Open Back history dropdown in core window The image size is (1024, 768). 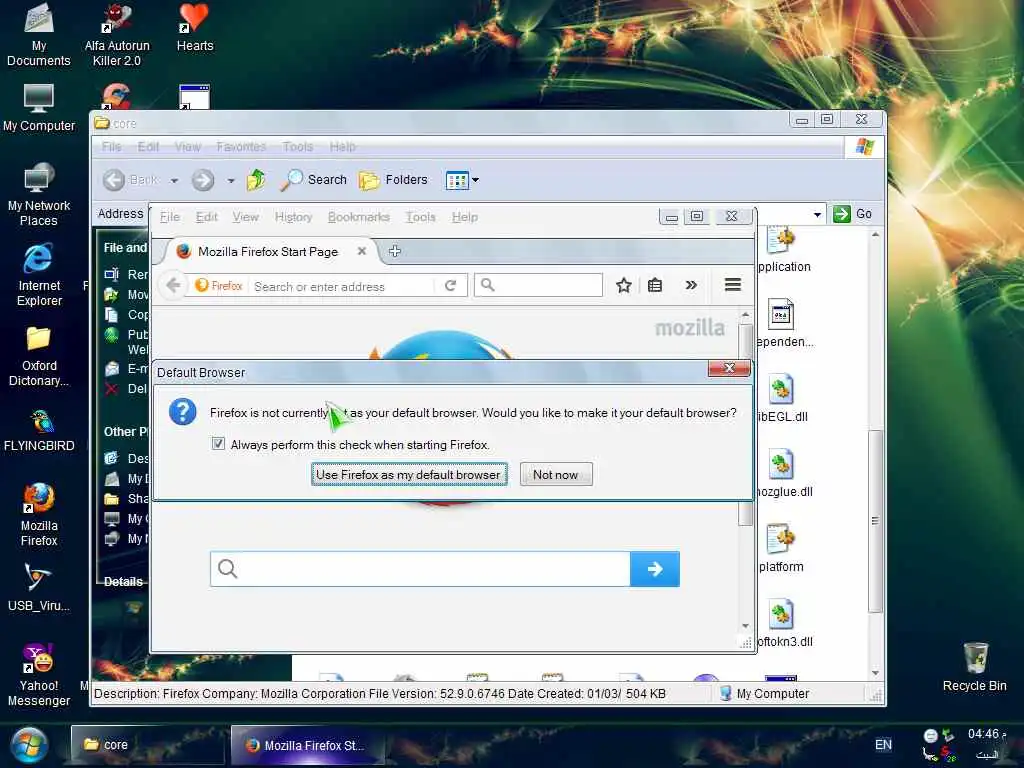coord(174,180)
